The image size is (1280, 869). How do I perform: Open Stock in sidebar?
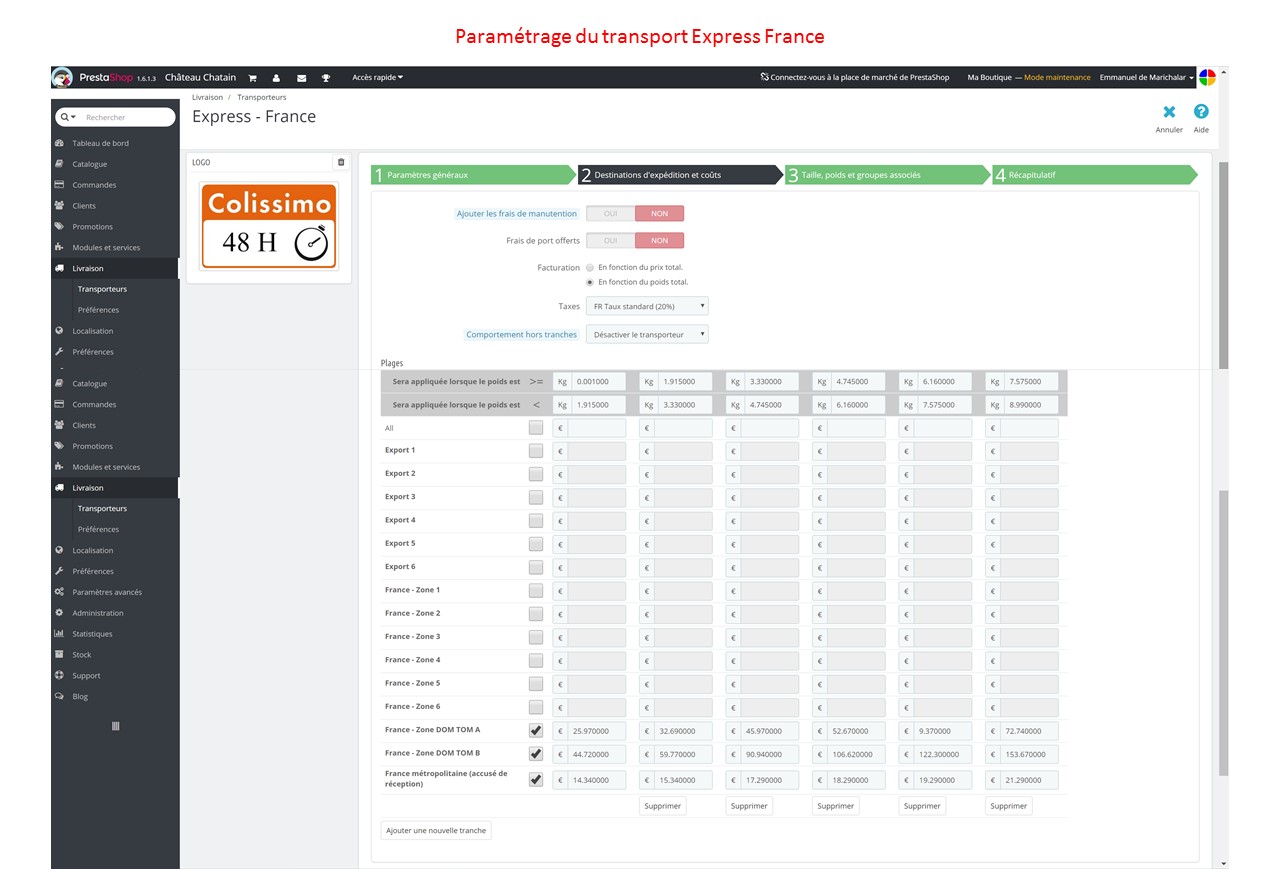point(81,655)
